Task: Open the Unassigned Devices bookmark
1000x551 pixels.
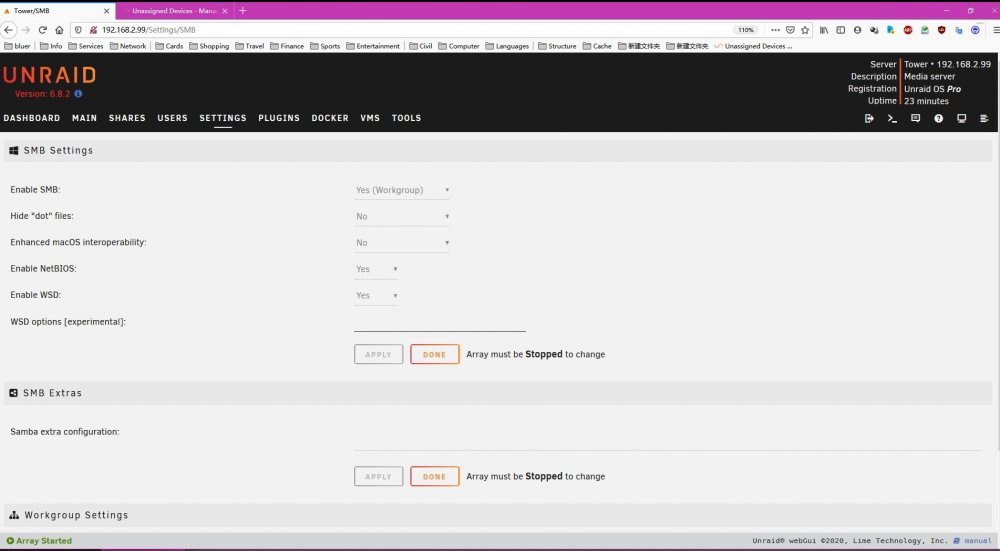Action: pos(753,46)
